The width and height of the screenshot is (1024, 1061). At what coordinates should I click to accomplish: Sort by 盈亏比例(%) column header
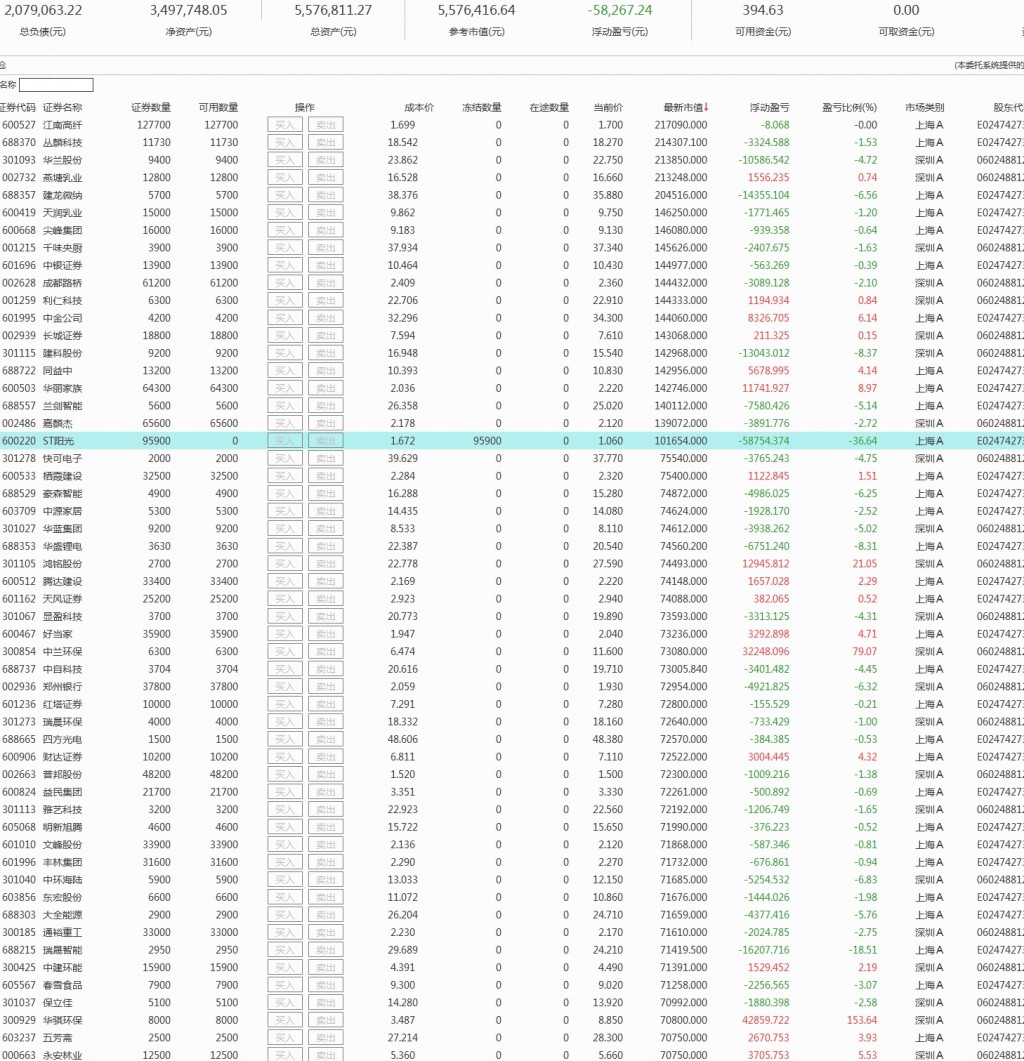[x=849, y=108]
